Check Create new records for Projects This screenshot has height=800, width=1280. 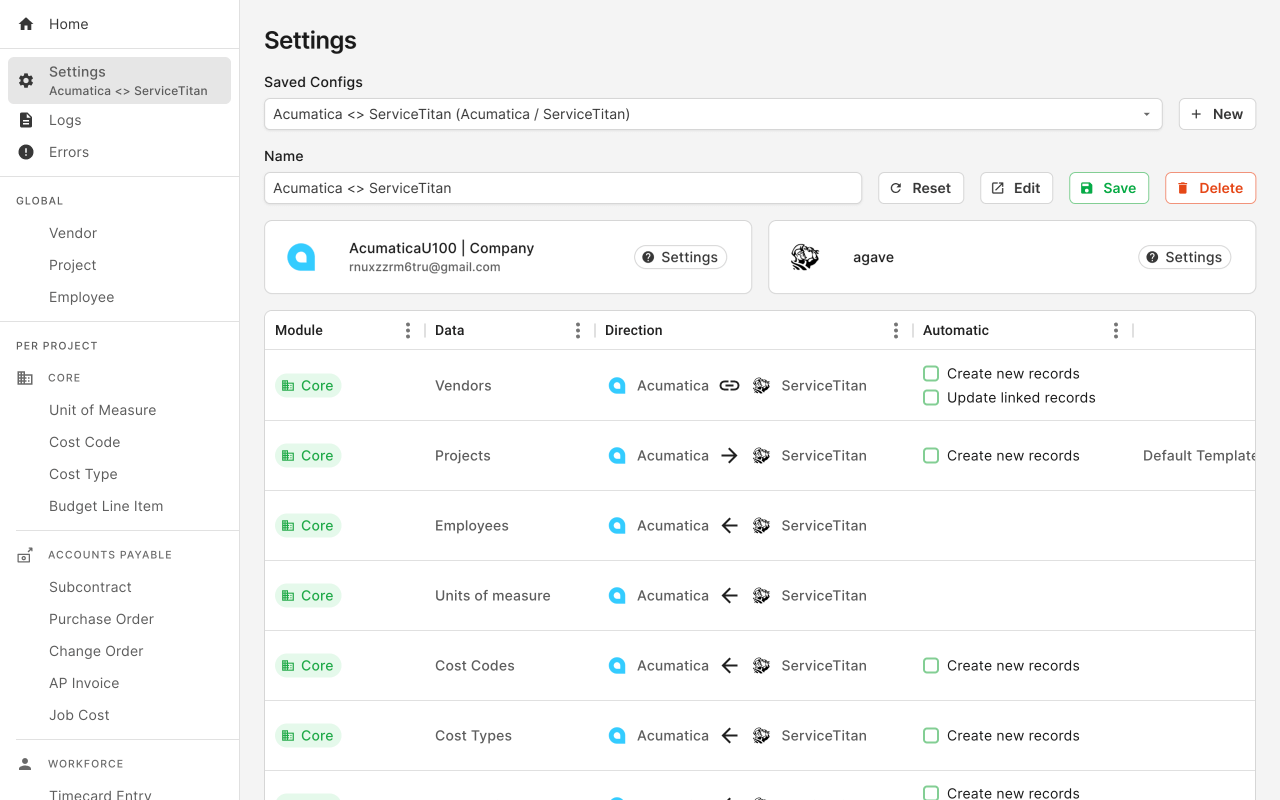point(931,455)
